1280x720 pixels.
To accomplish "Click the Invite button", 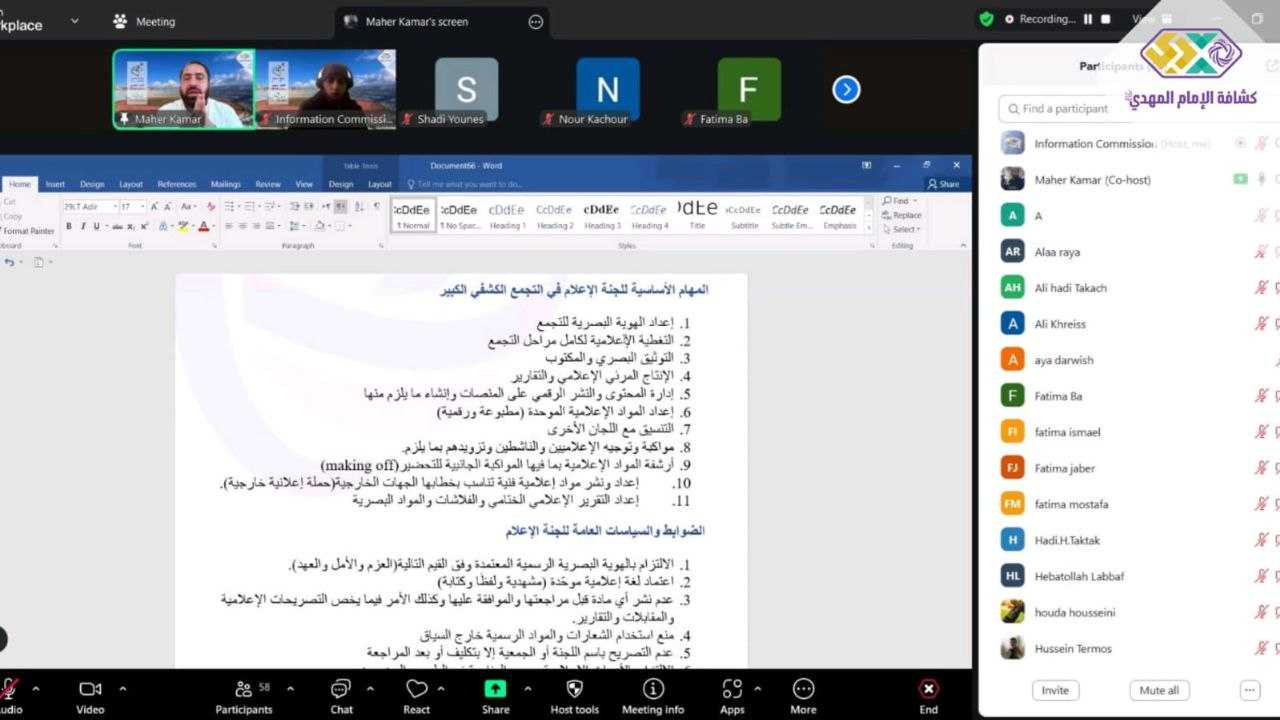I will 1055,690.
